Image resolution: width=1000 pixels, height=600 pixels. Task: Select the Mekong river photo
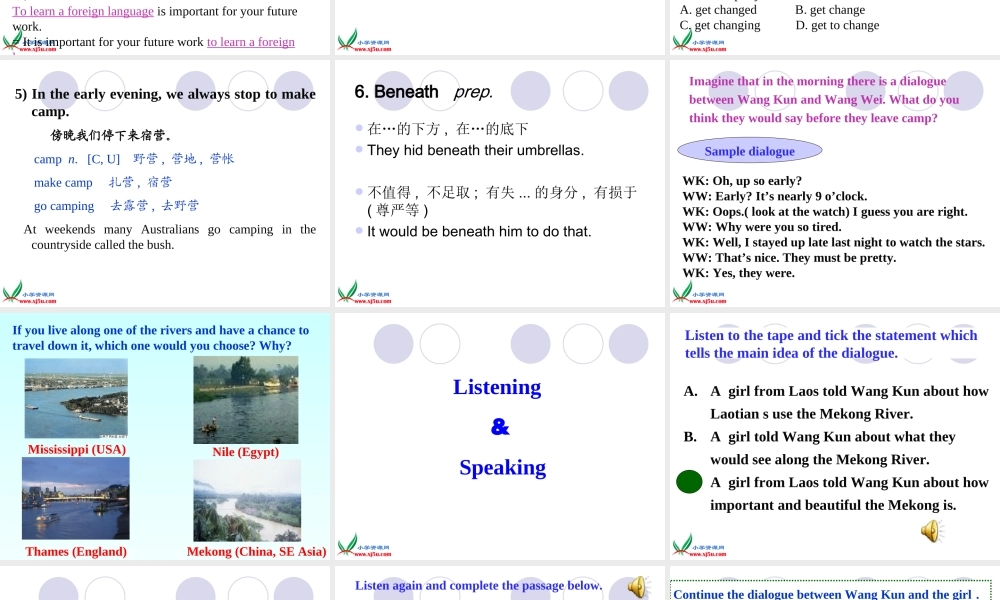[x=247, y=501]
